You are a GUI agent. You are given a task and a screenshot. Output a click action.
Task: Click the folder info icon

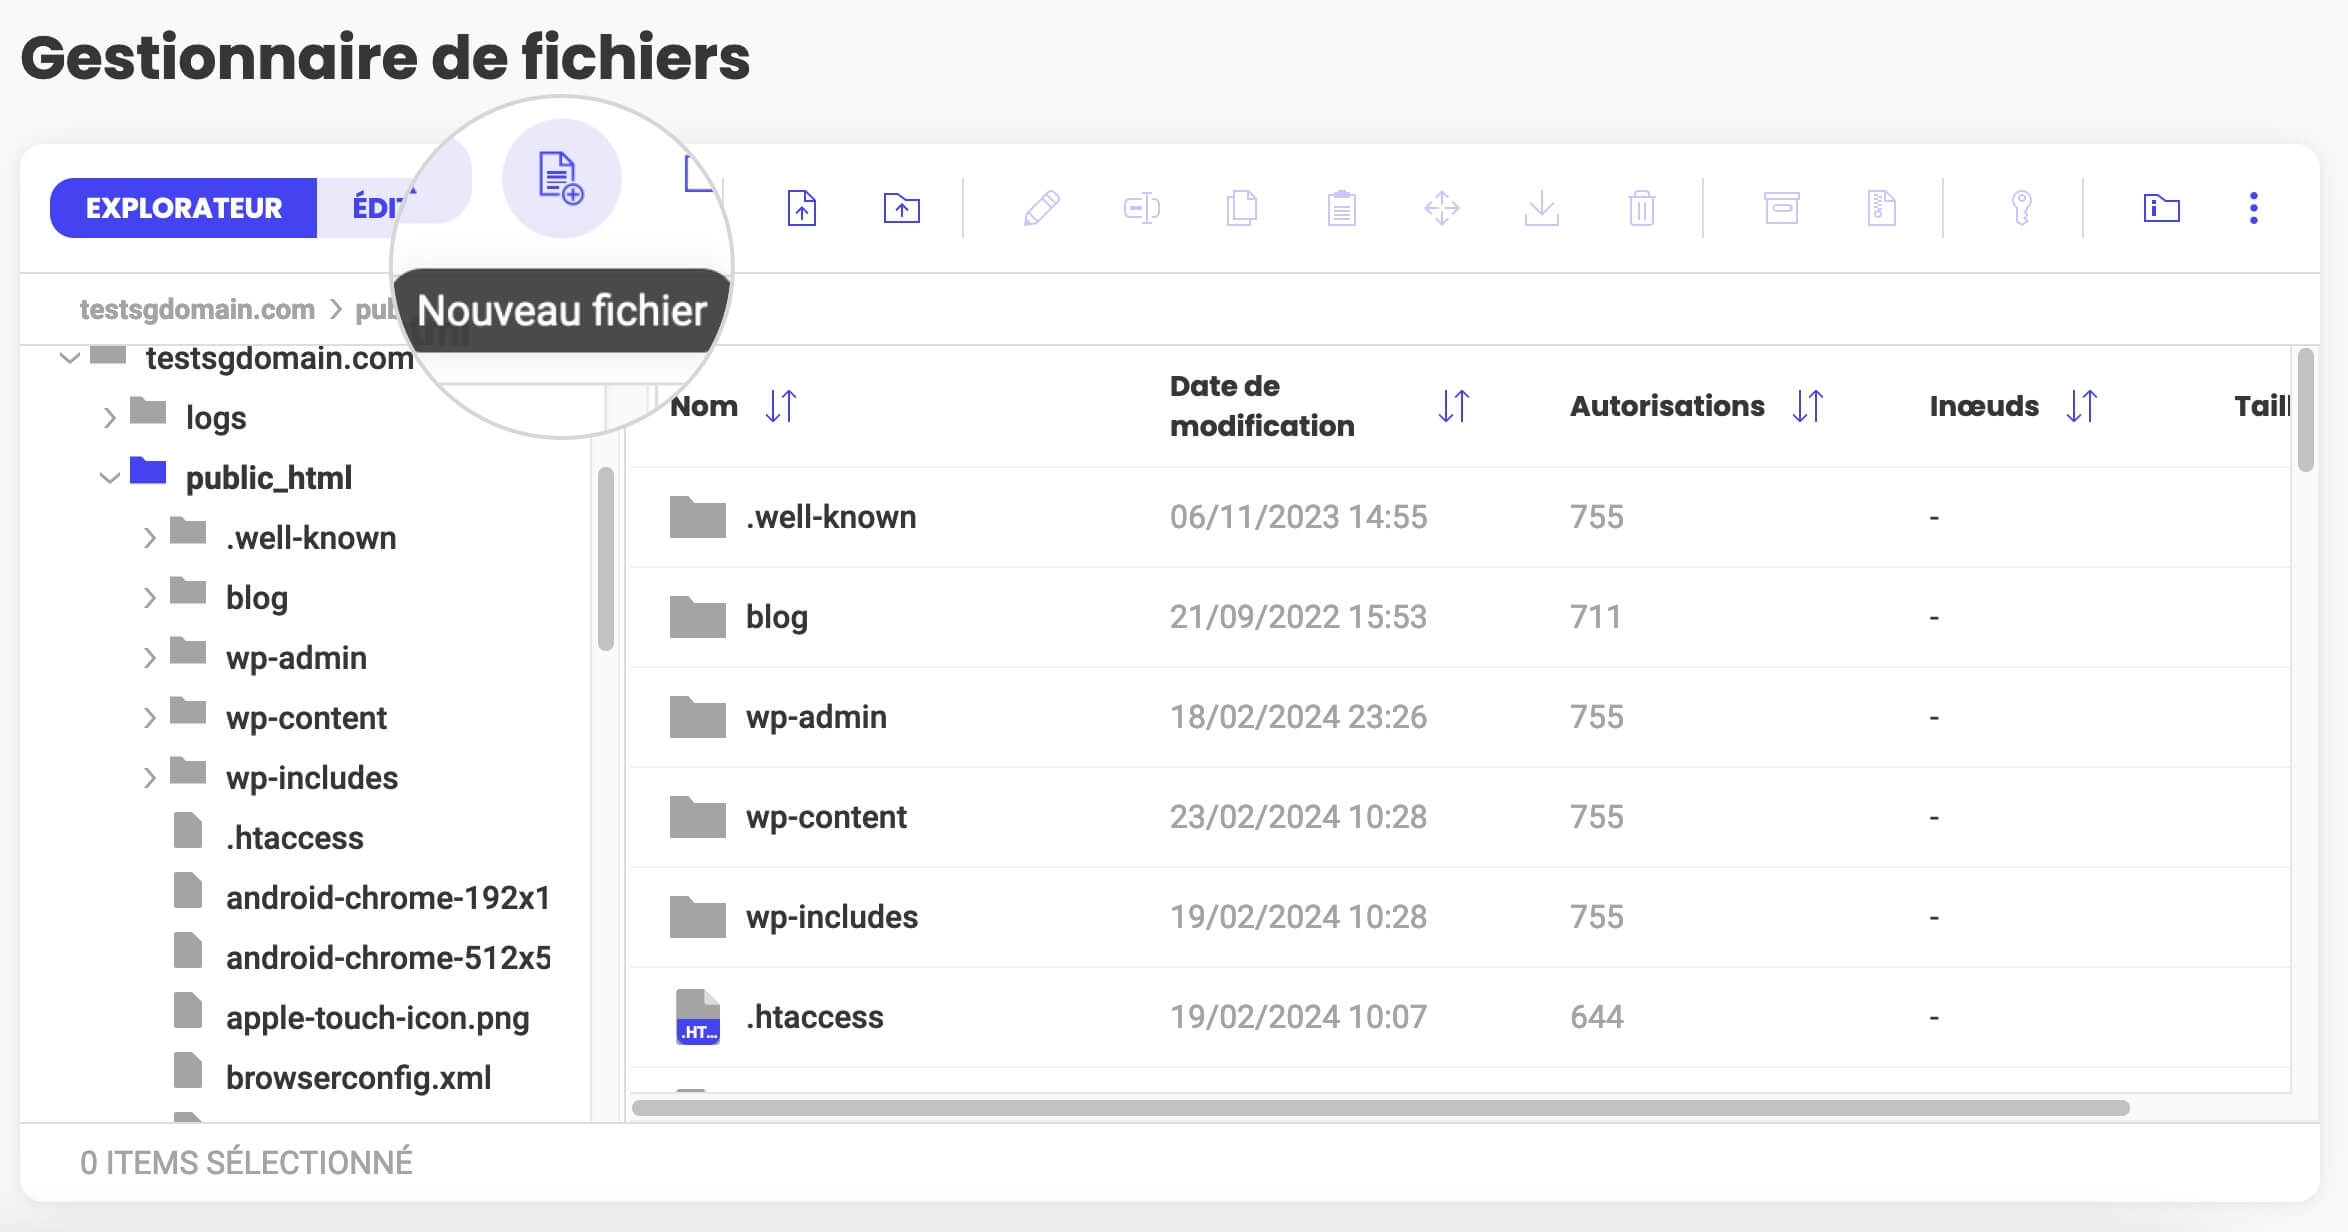(2162, 208)
